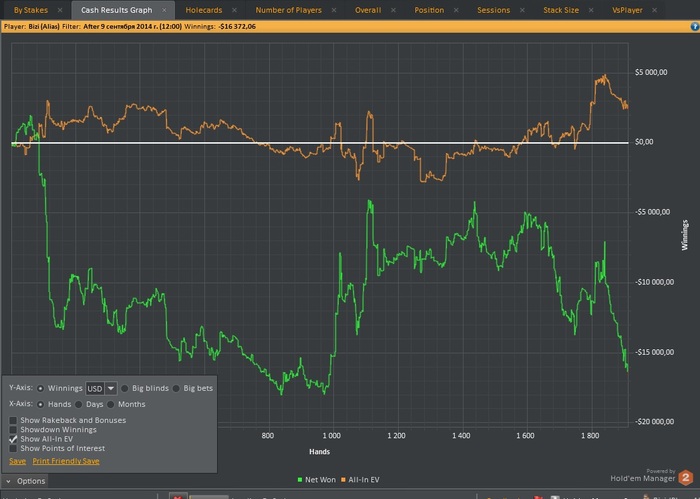The width and height of the screenshot is (700, 499).
Task: Click the Print Friendly Save link
Action: (66, 461)
